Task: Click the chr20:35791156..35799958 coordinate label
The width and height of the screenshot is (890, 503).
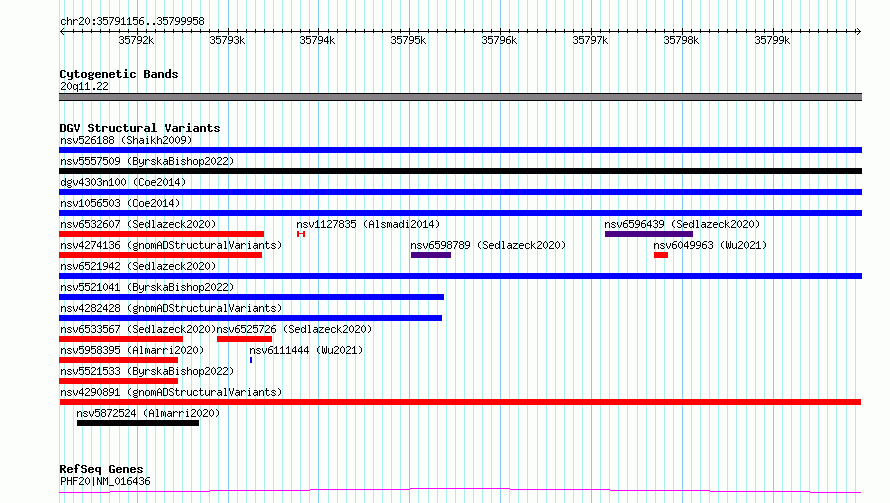Action: click(132, 21)
